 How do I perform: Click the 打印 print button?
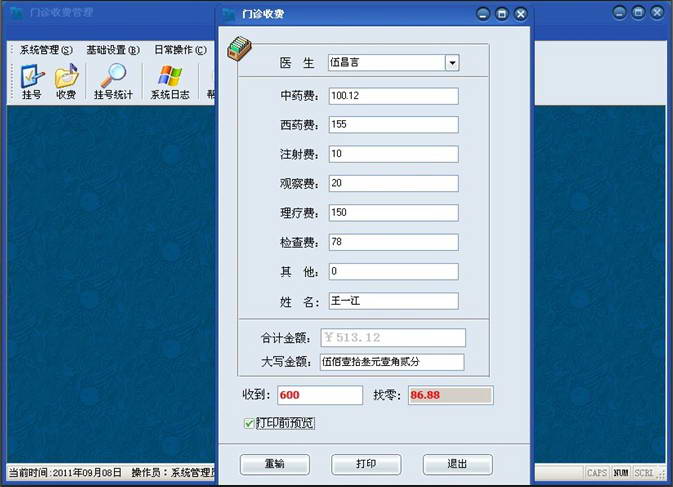click(366, 464)
